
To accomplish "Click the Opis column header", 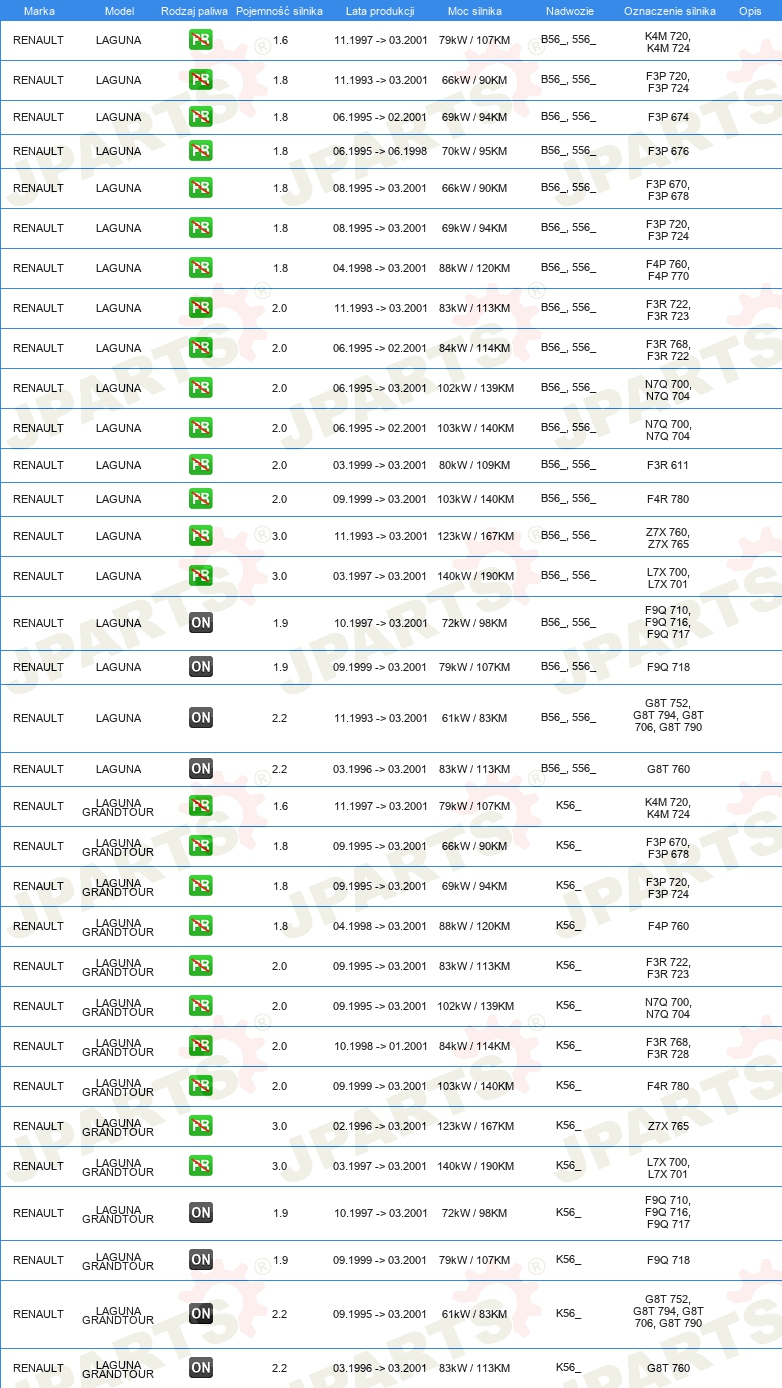I will (750, 11).
